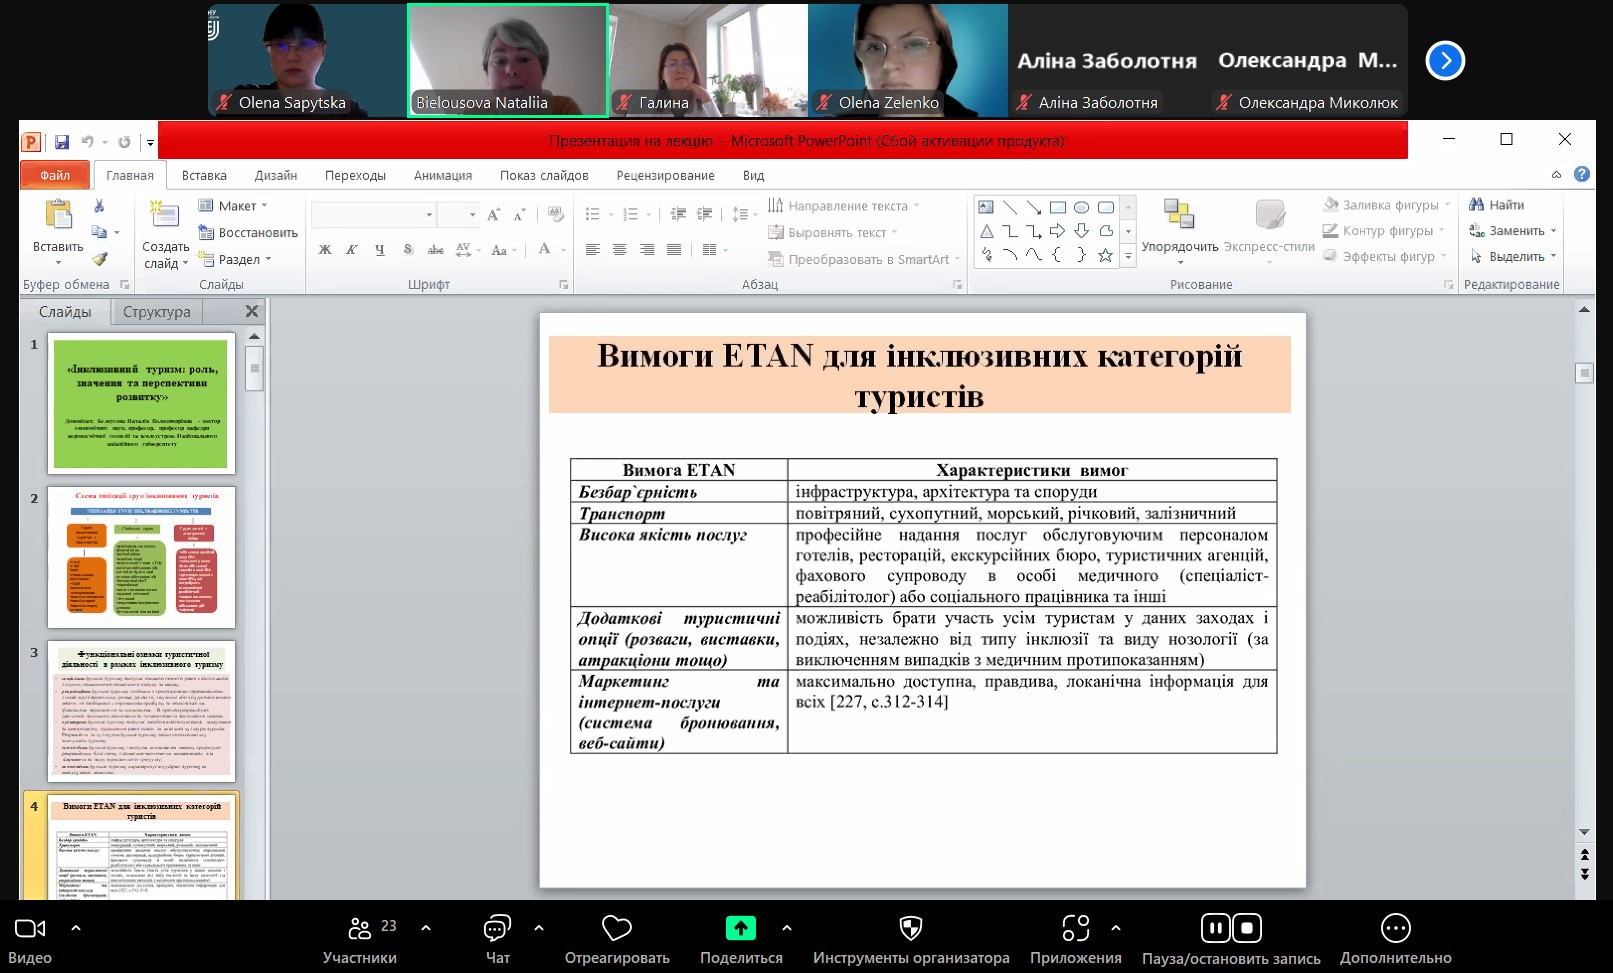This screenshot has height=973, width=1613.
Task: Click the Decrease list indent icon
Action: 678,214
